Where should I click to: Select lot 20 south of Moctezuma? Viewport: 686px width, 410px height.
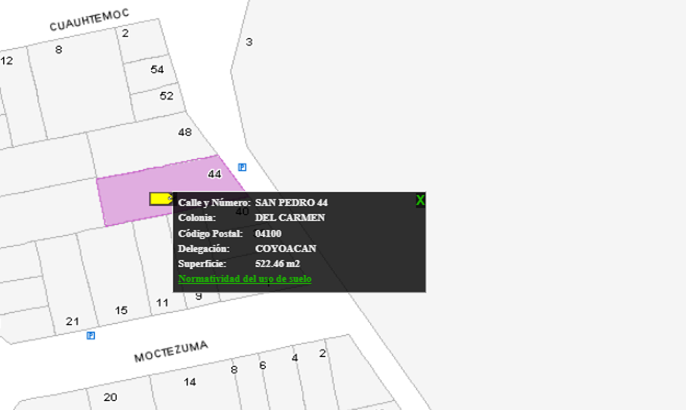110,397
